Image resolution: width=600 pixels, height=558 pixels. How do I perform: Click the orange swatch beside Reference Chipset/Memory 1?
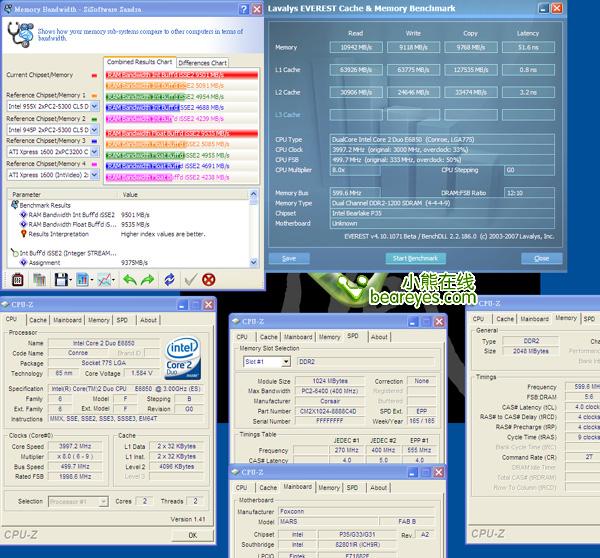point(94,96)
